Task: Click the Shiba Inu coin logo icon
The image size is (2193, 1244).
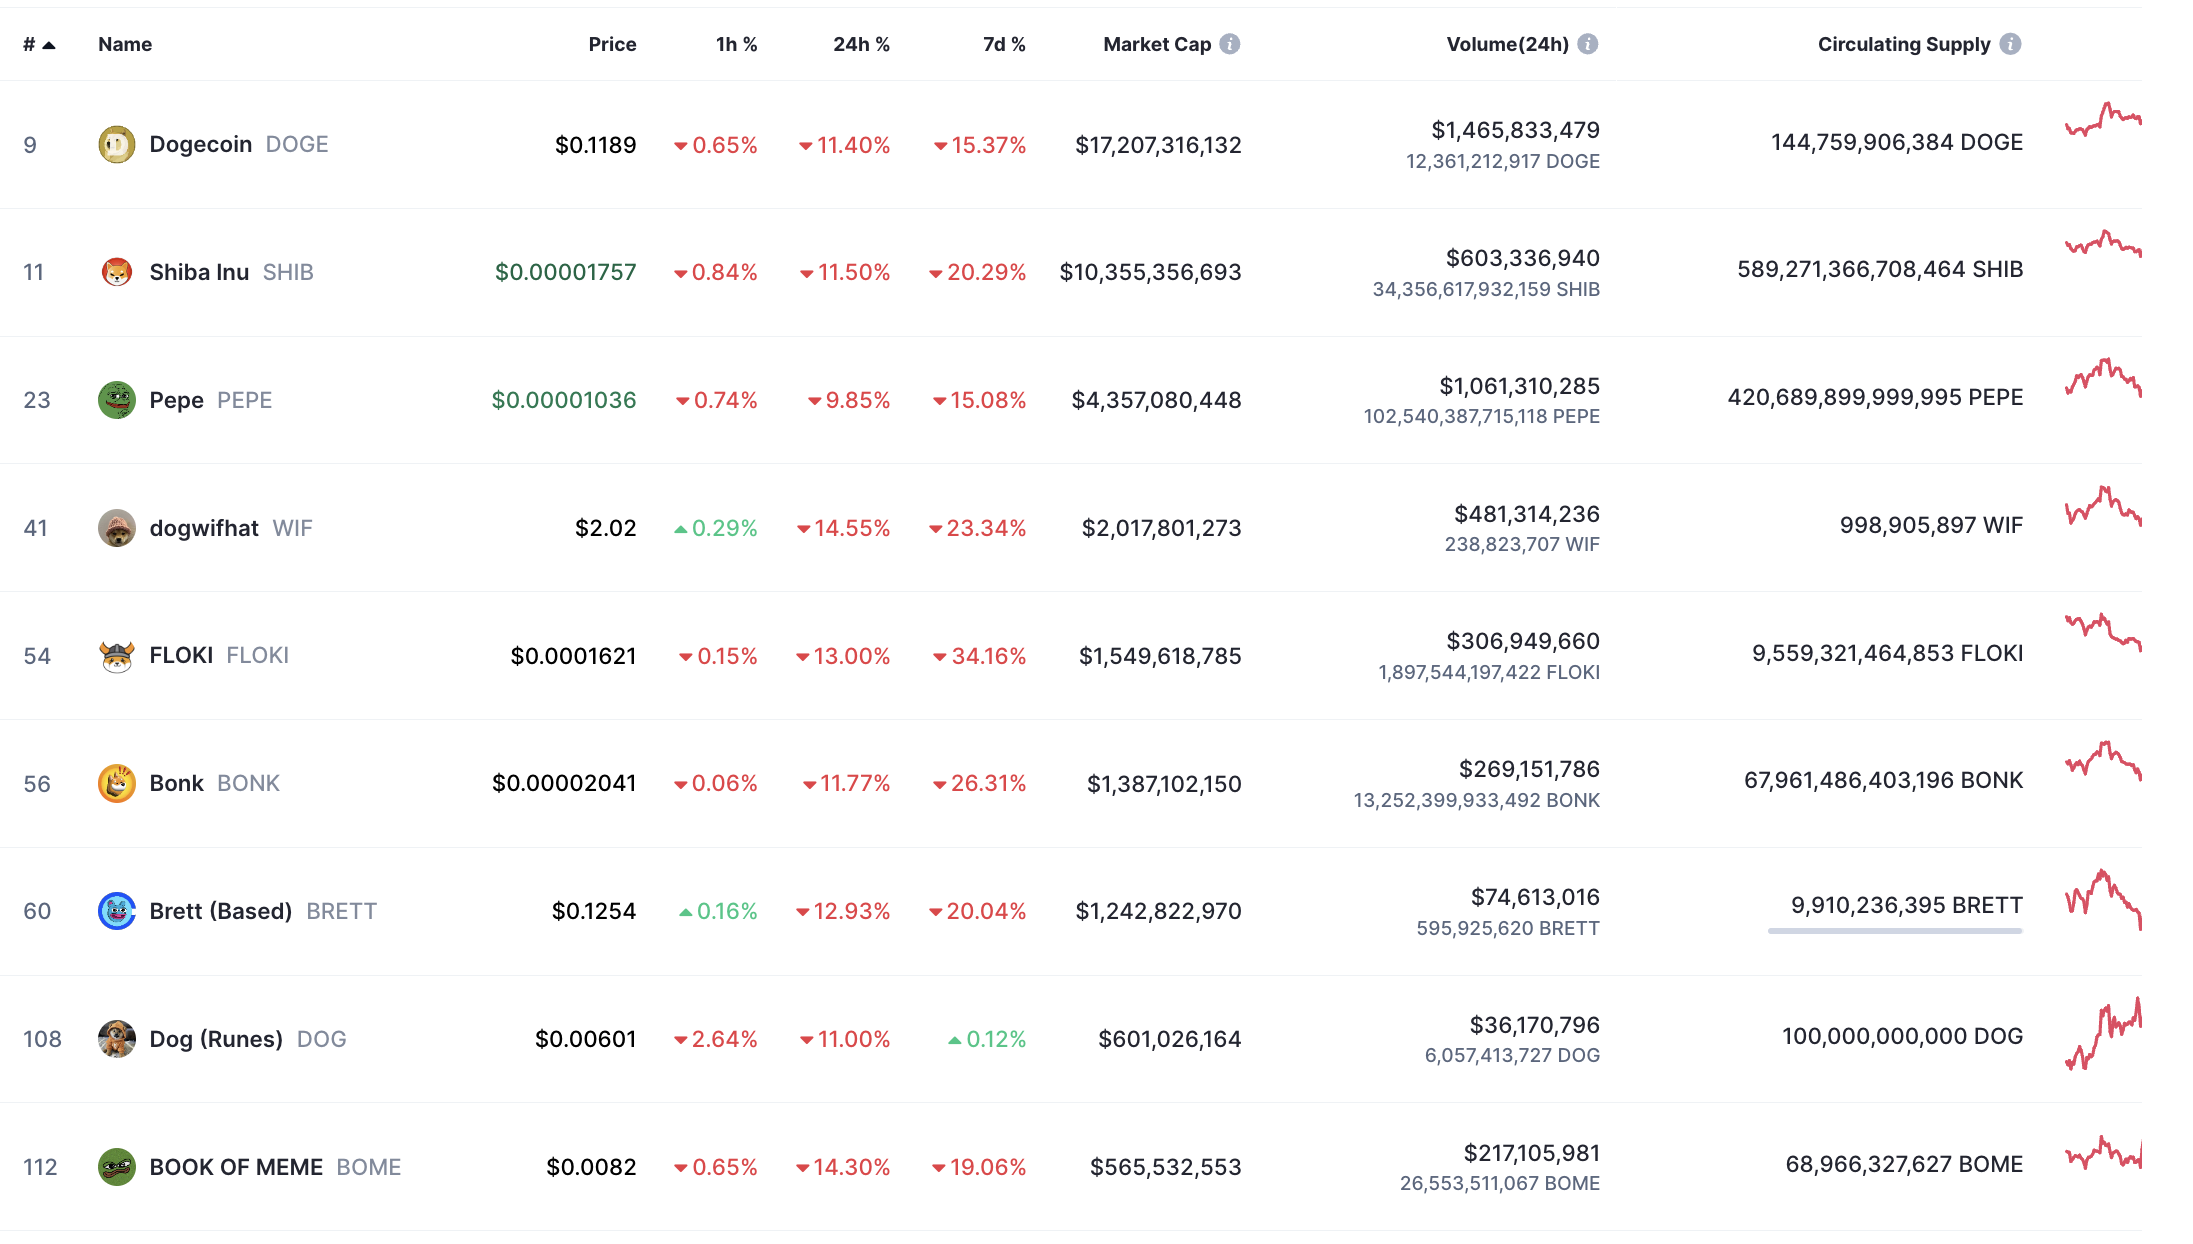Action: 117,272
